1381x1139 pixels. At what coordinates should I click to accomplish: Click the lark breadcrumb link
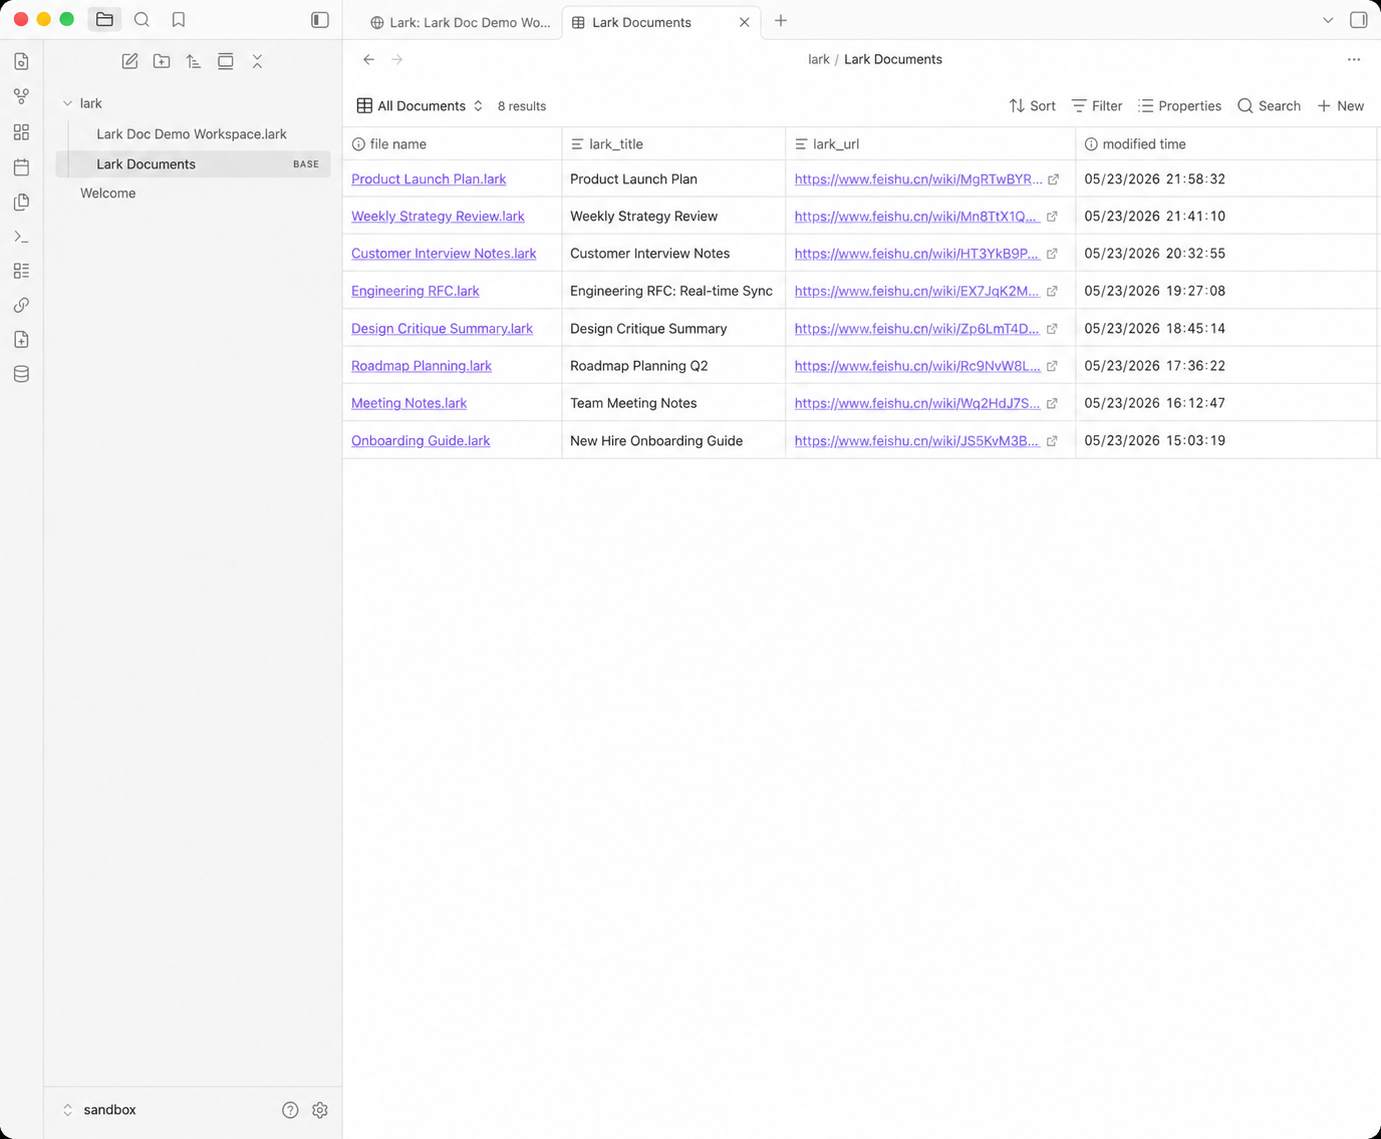click(819, 60)
